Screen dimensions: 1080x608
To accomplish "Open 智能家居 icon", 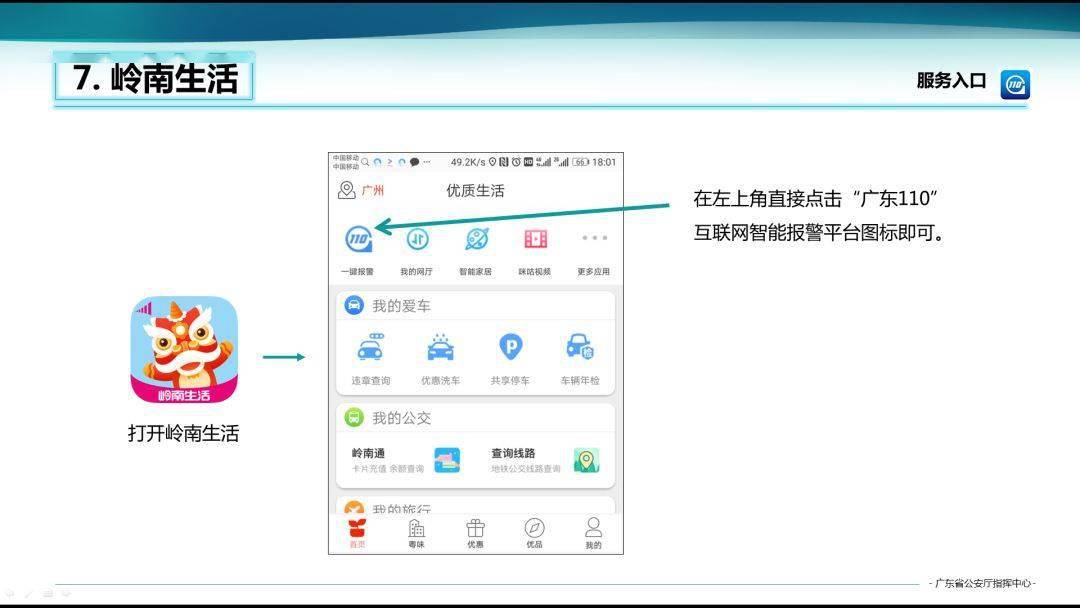I will pyautogui.click(x=477, y=239).
